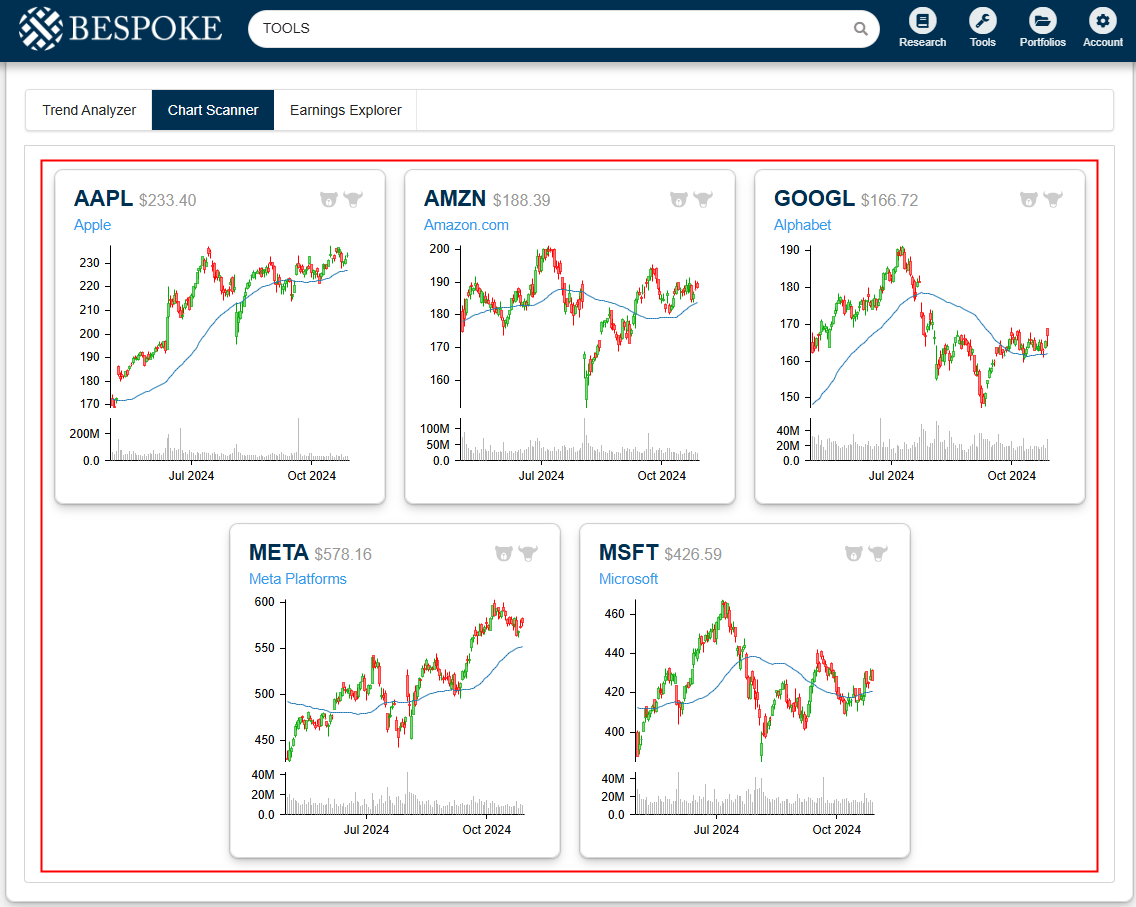Toggle the bull marker on the AMZN card
The image size is (1136, 907).
703,199
